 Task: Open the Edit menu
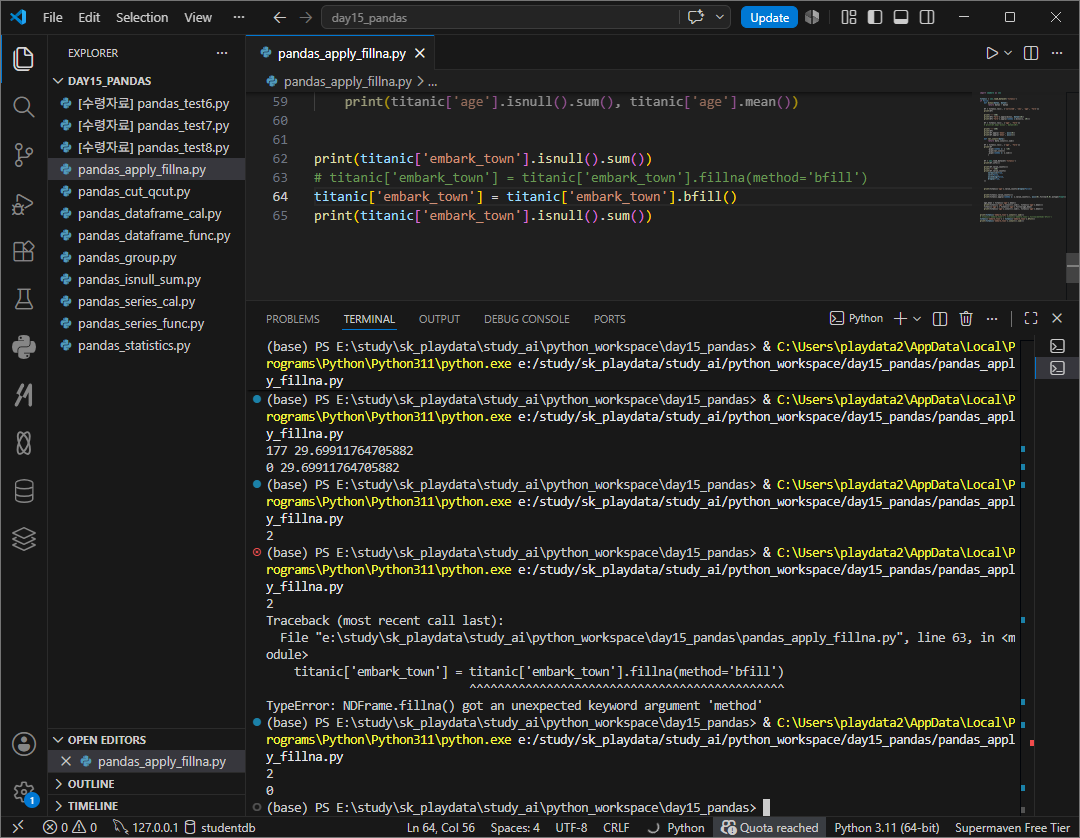(x=89, y=17)
